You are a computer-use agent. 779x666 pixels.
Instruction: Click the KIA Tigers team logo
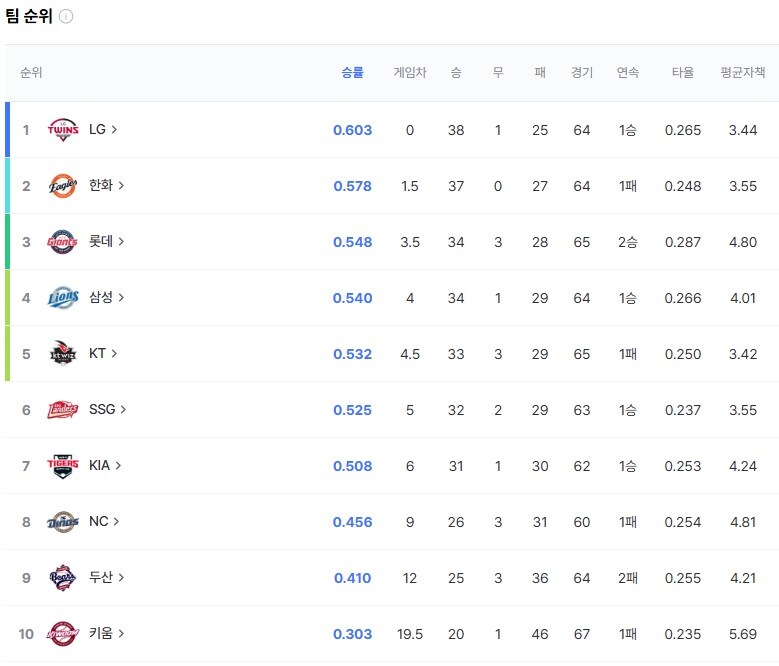[63, 466]
